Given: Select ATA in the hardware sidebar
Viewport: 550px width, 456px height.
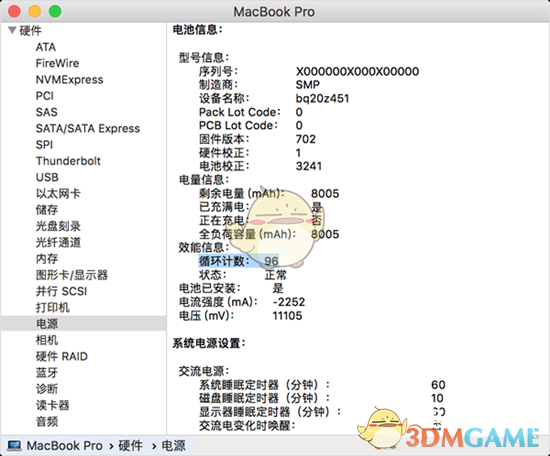Looking at the screenshot, I should click(x=46, y=47).
